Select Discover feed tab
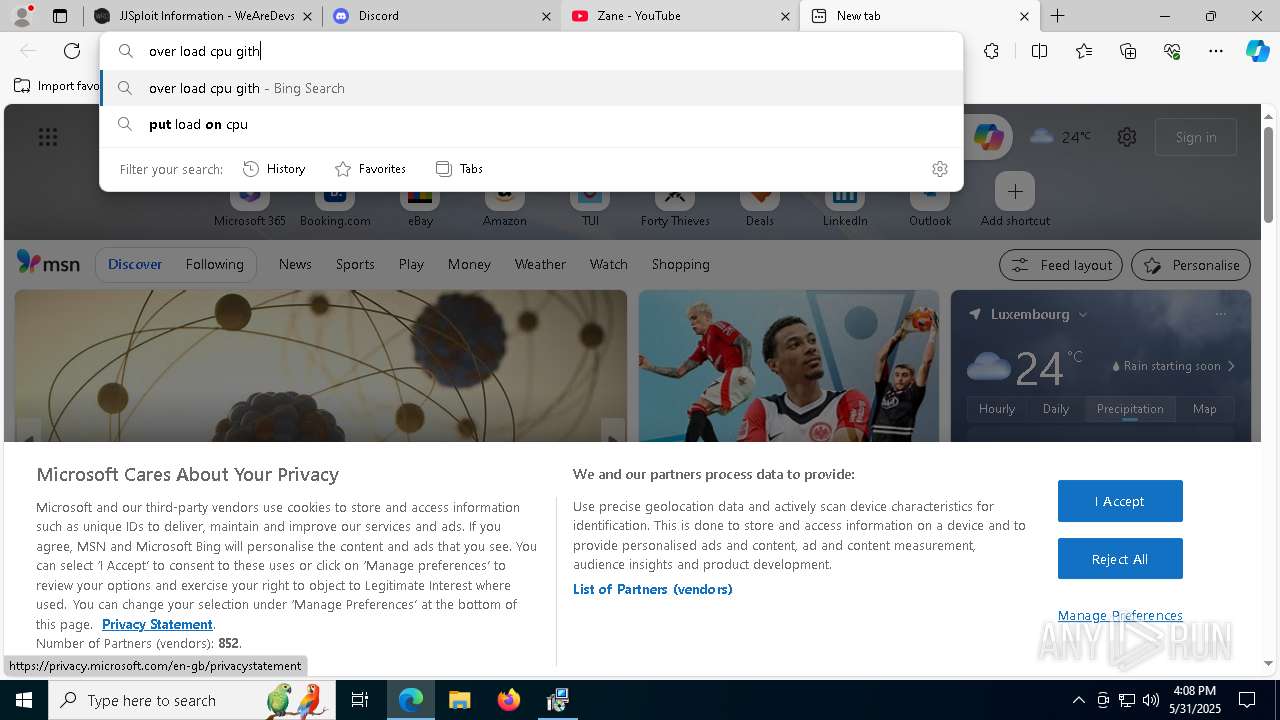The height and width of the screenshot is (720, 1280). tap(135, 264)
